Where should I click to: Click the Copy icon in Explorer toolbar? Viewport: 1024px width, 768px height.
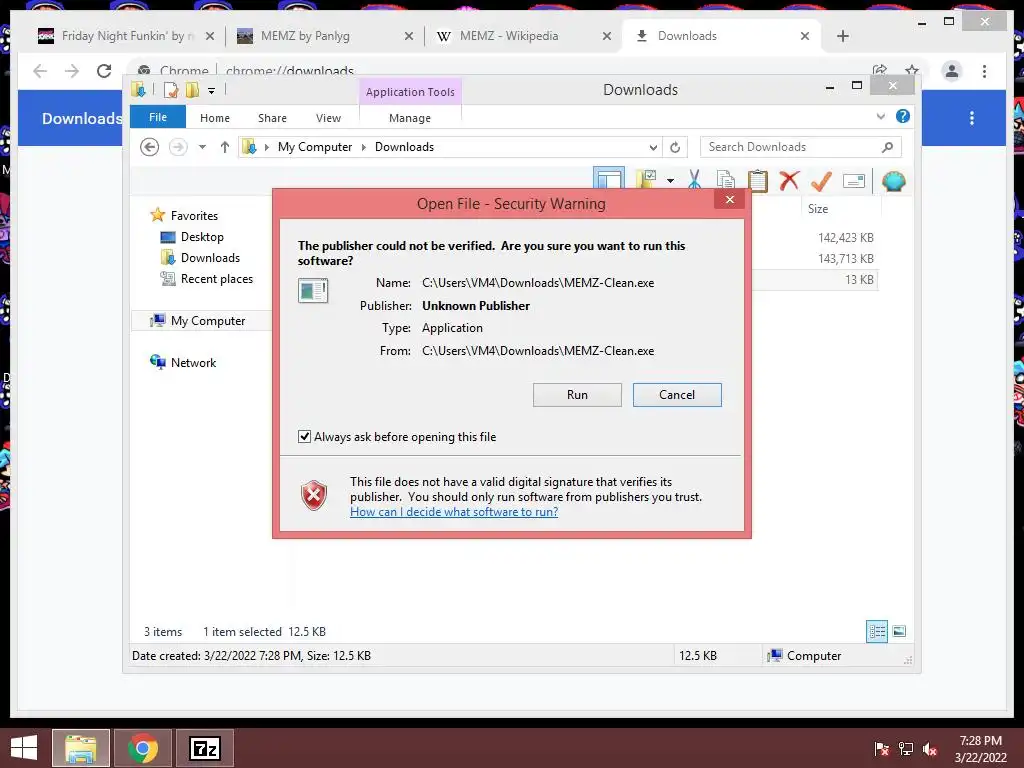725,180
